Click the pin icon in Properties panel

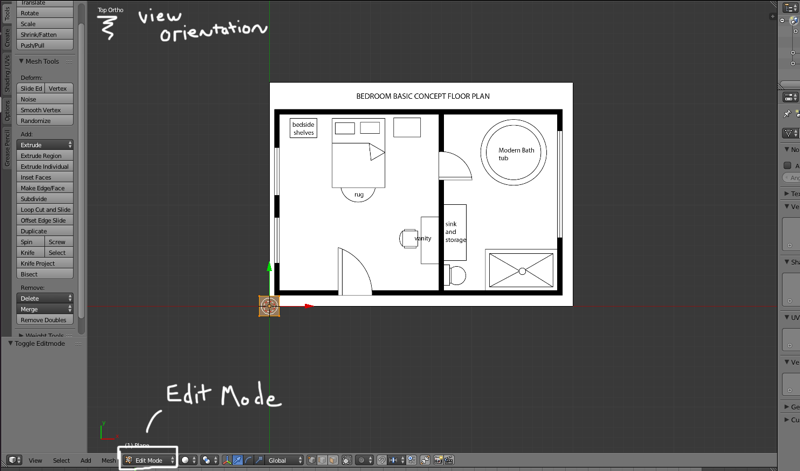pyautogui.click(x=787, y=114)
